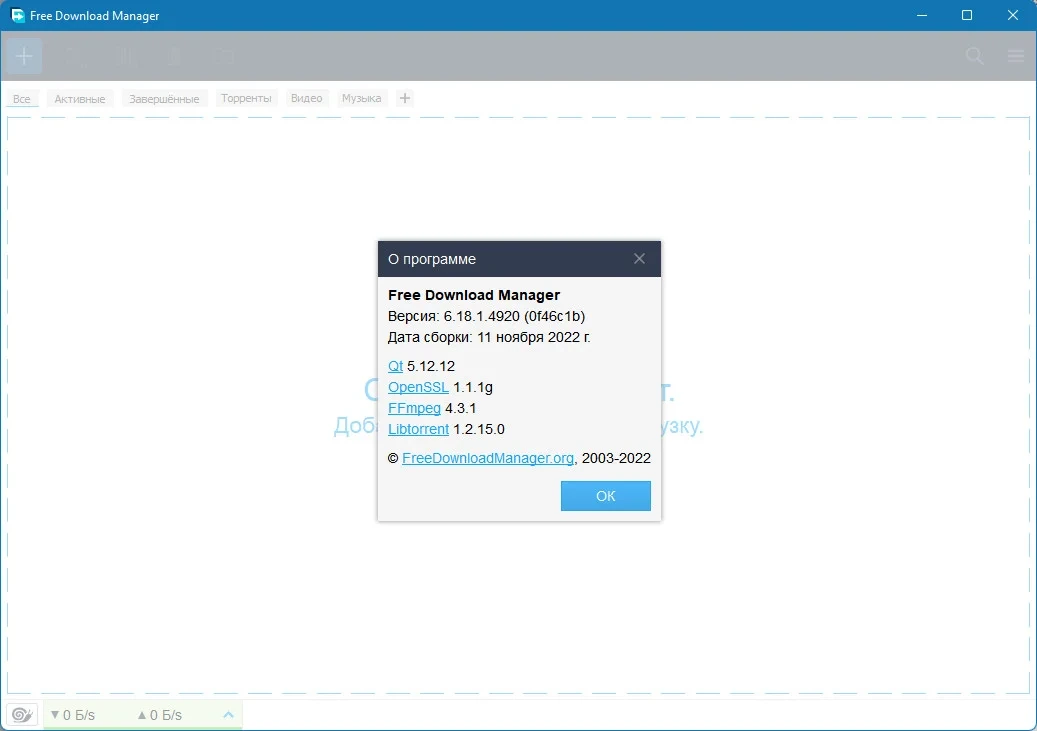
Task: Switch to the Музыка tab
Action: (361, 98)
